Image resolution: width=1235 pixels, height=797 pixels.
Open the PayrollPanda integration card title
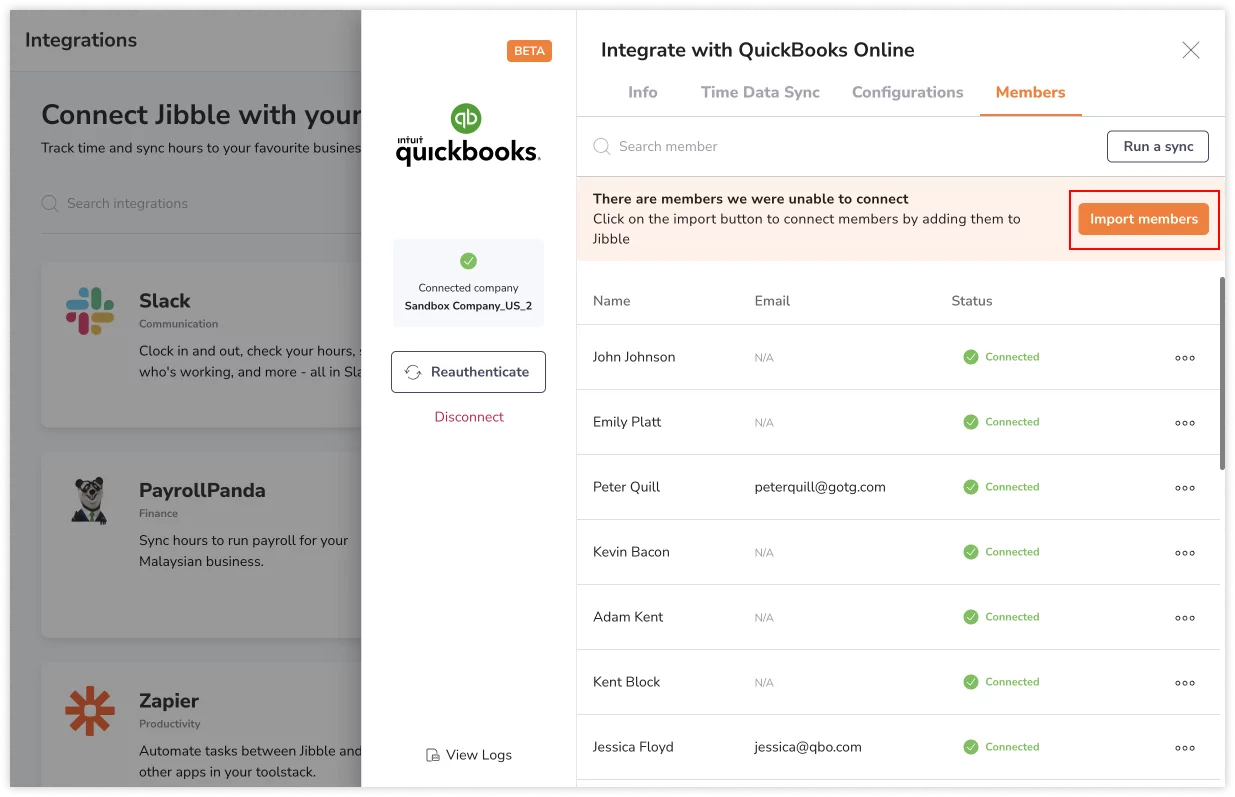pos(202,491)
